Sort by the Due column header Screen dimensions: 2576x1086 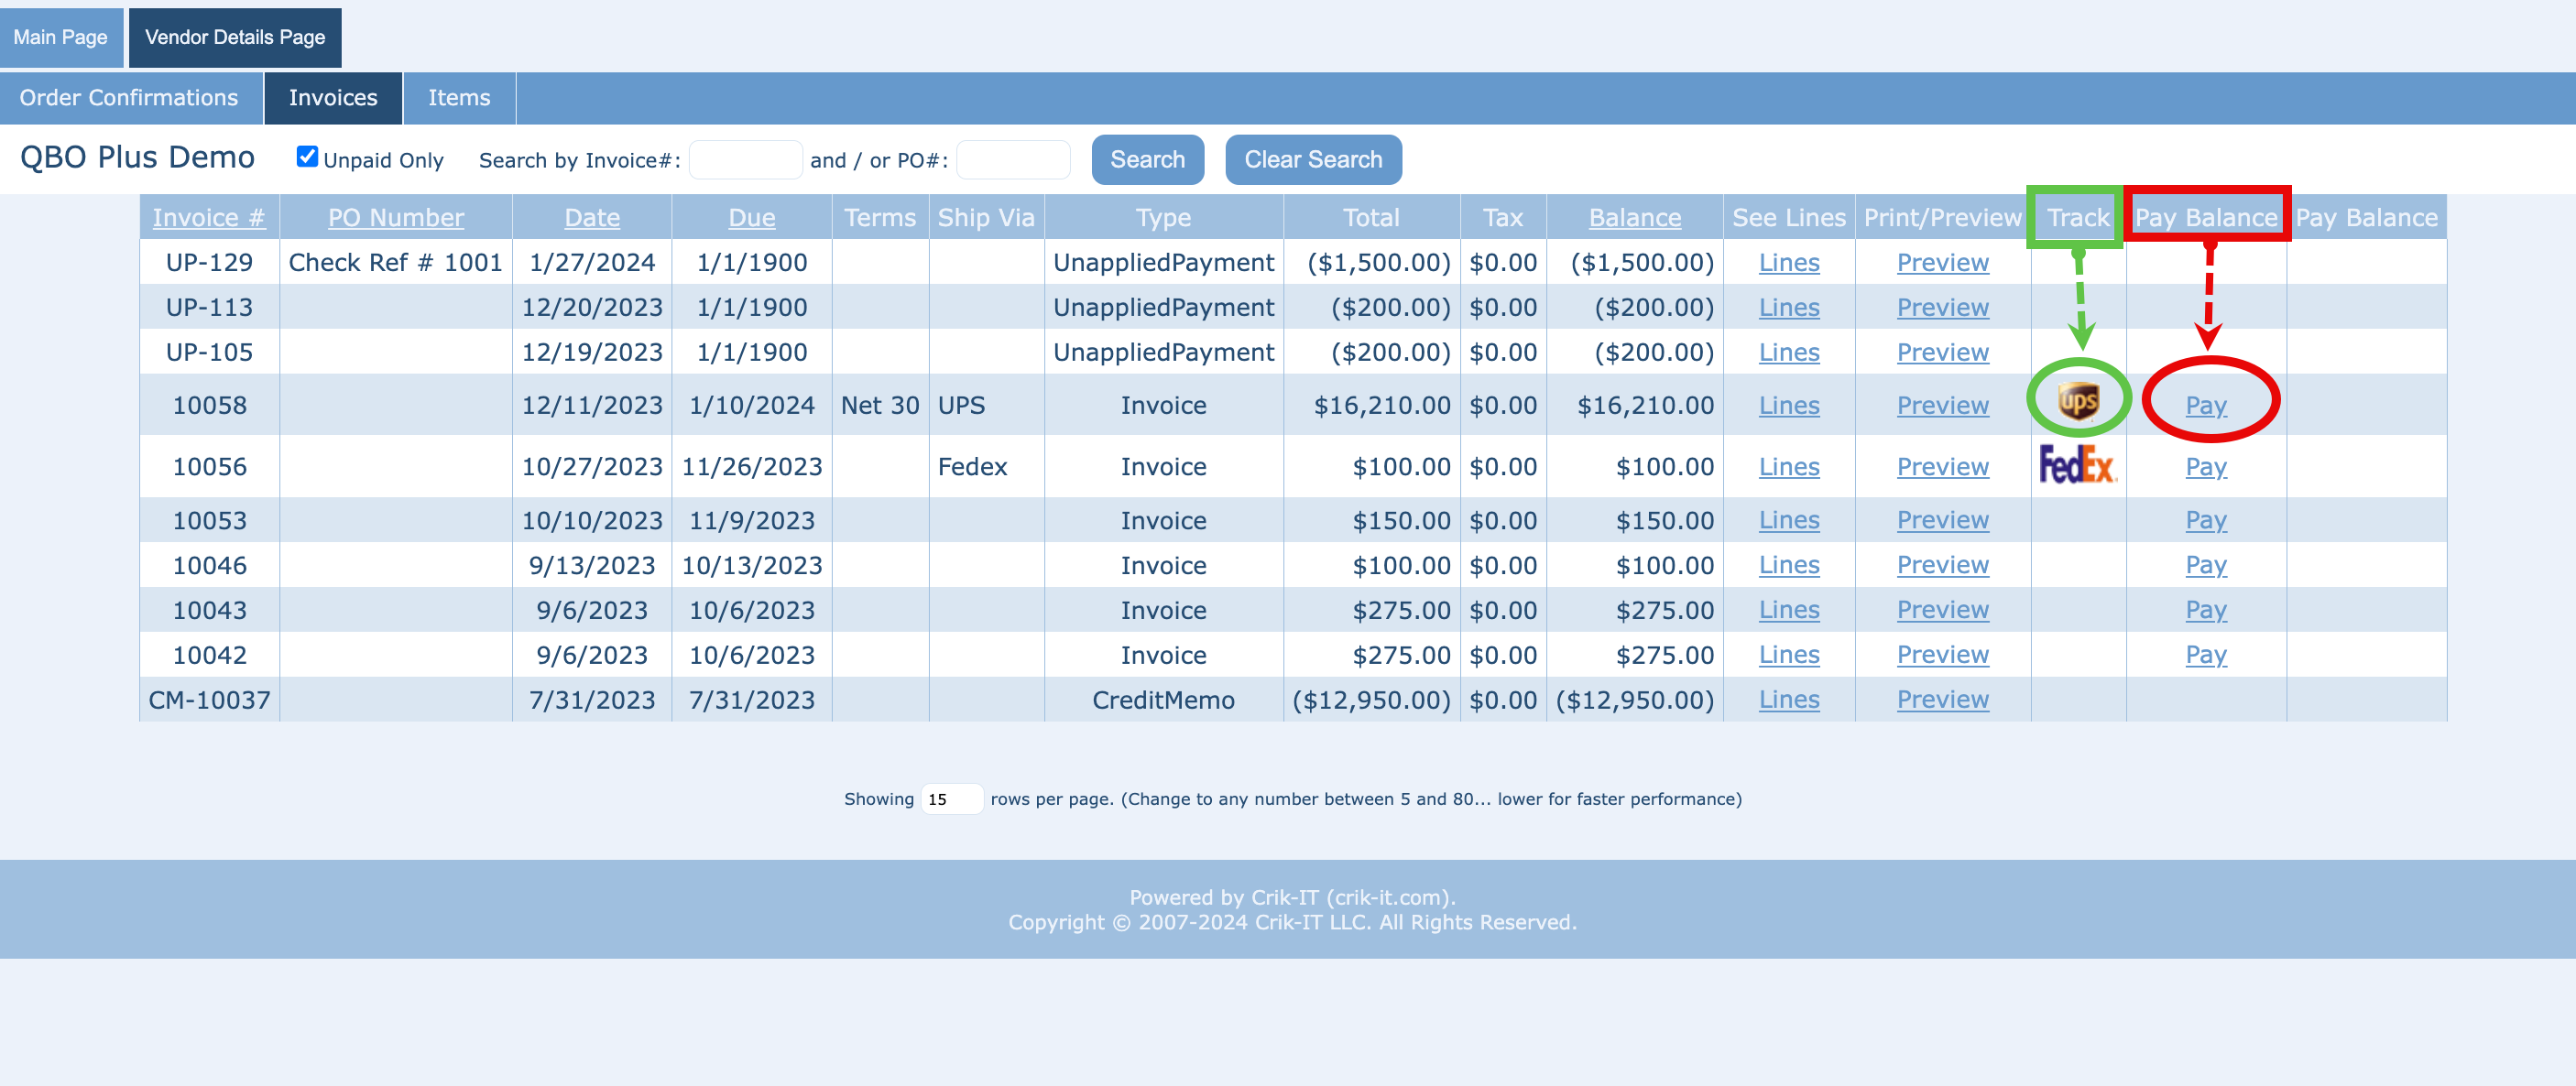pyautogui.click(x=751, y=218)
